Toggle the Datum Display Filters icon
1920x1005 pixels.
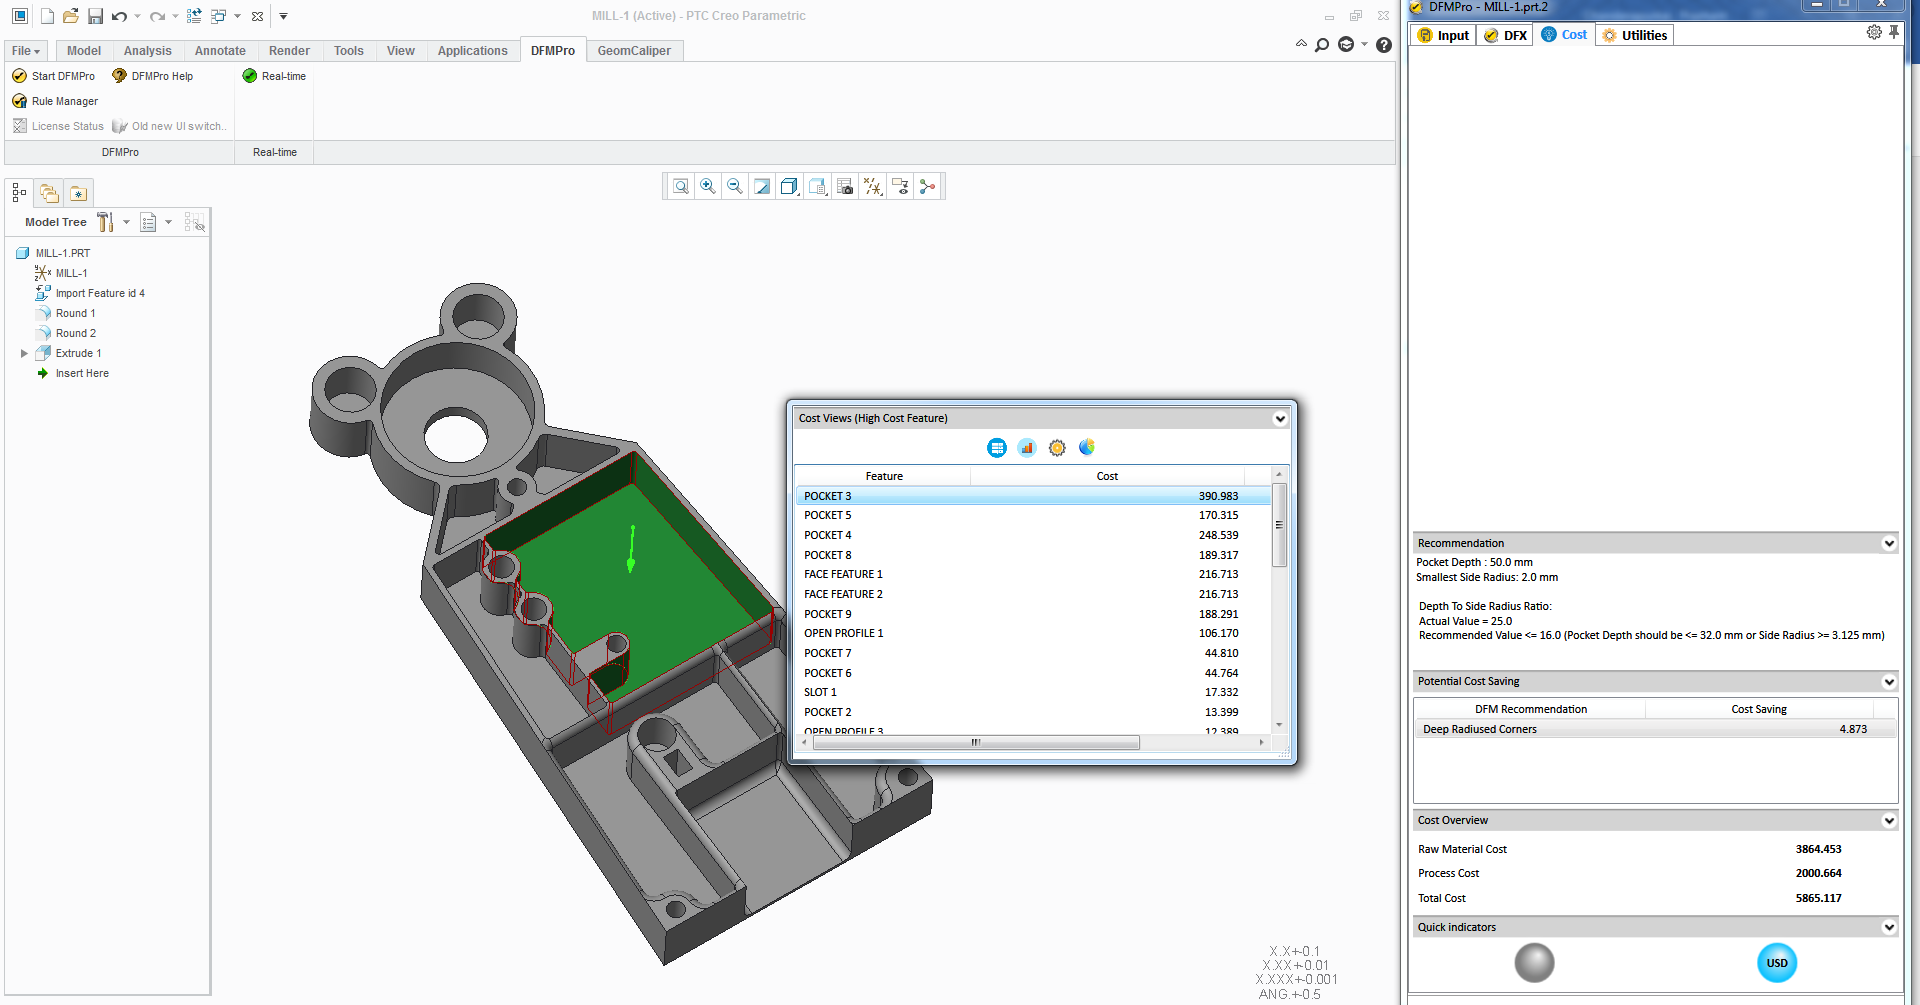click(873, 186)
